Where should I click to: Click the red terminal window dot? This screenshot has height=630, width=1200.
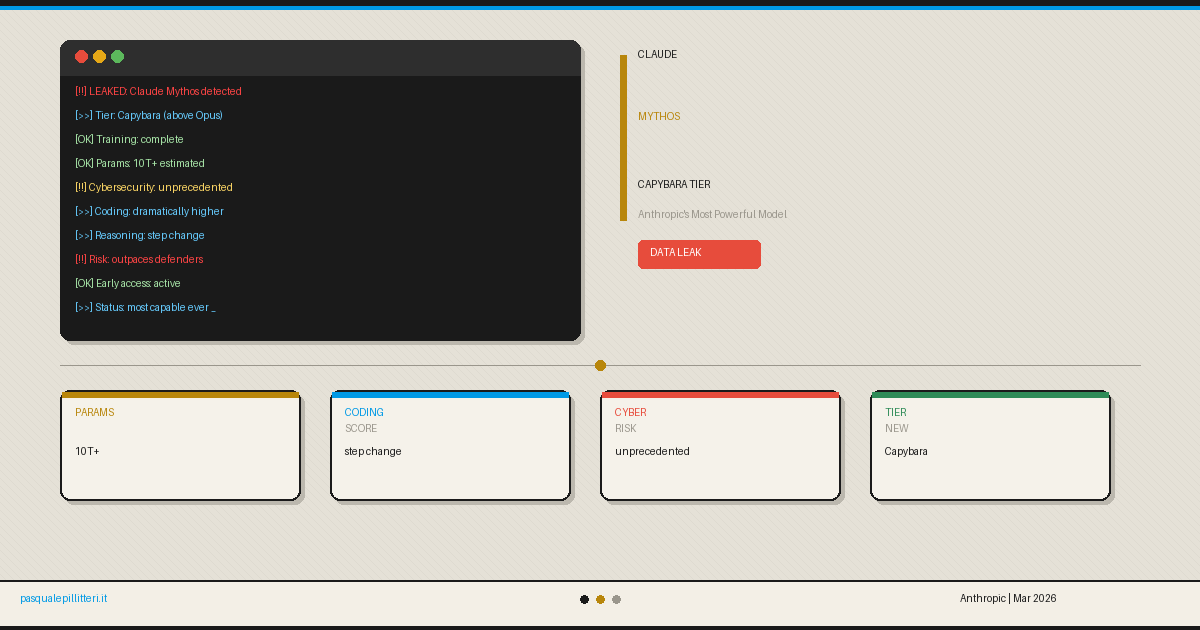tap(82, 57)
